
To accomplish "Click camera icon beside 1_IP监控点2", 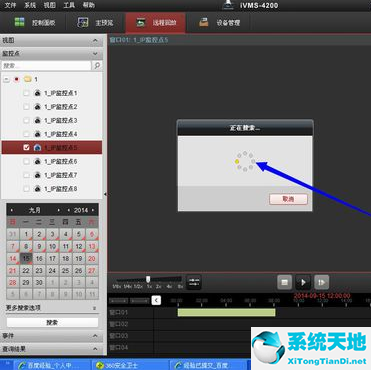I will click(x=37, y=107).
